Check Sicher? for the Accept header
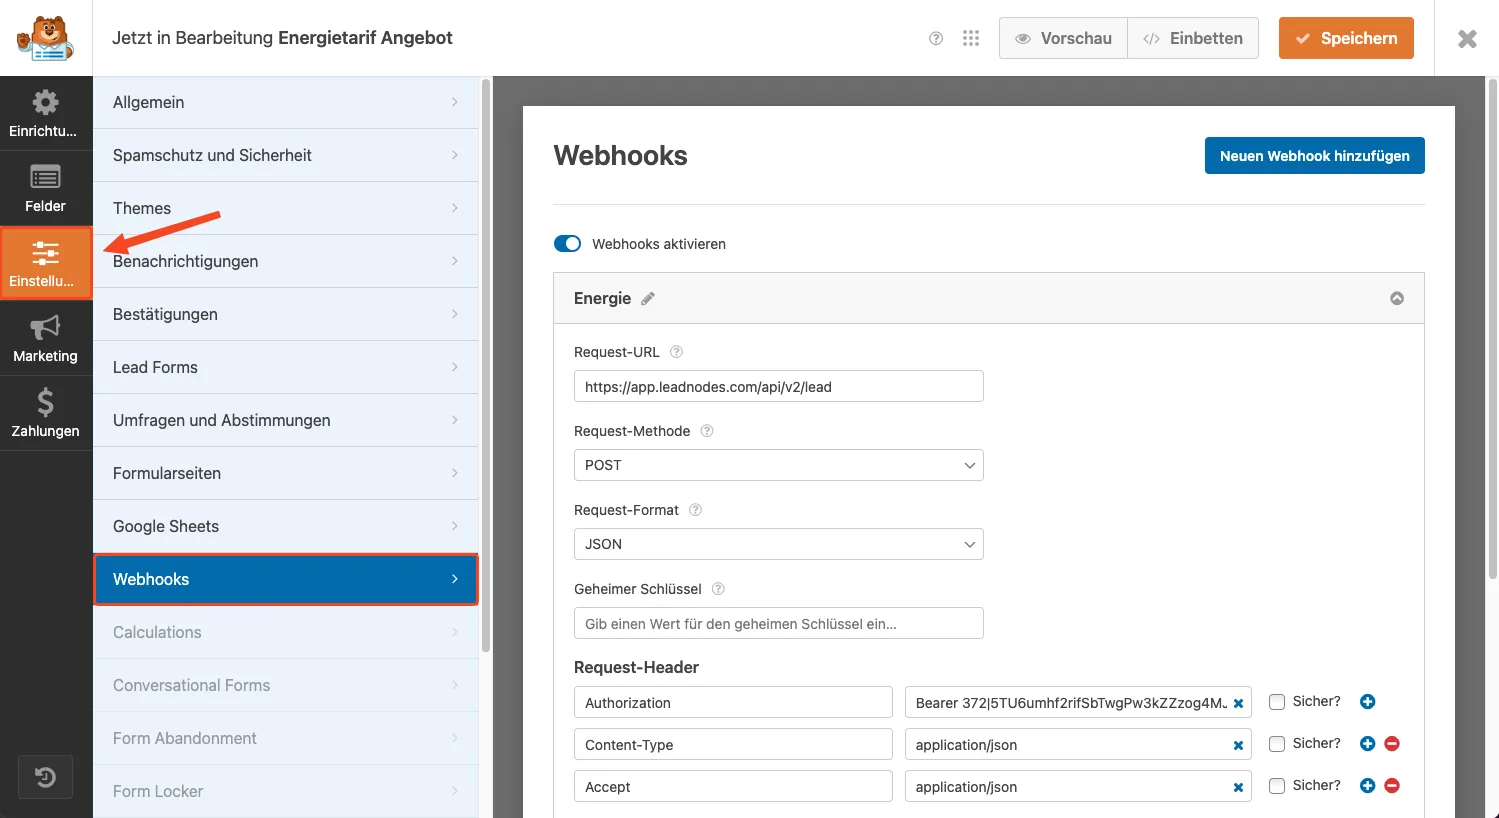This screenshot has height=818, width=1499. (1277, 786)
